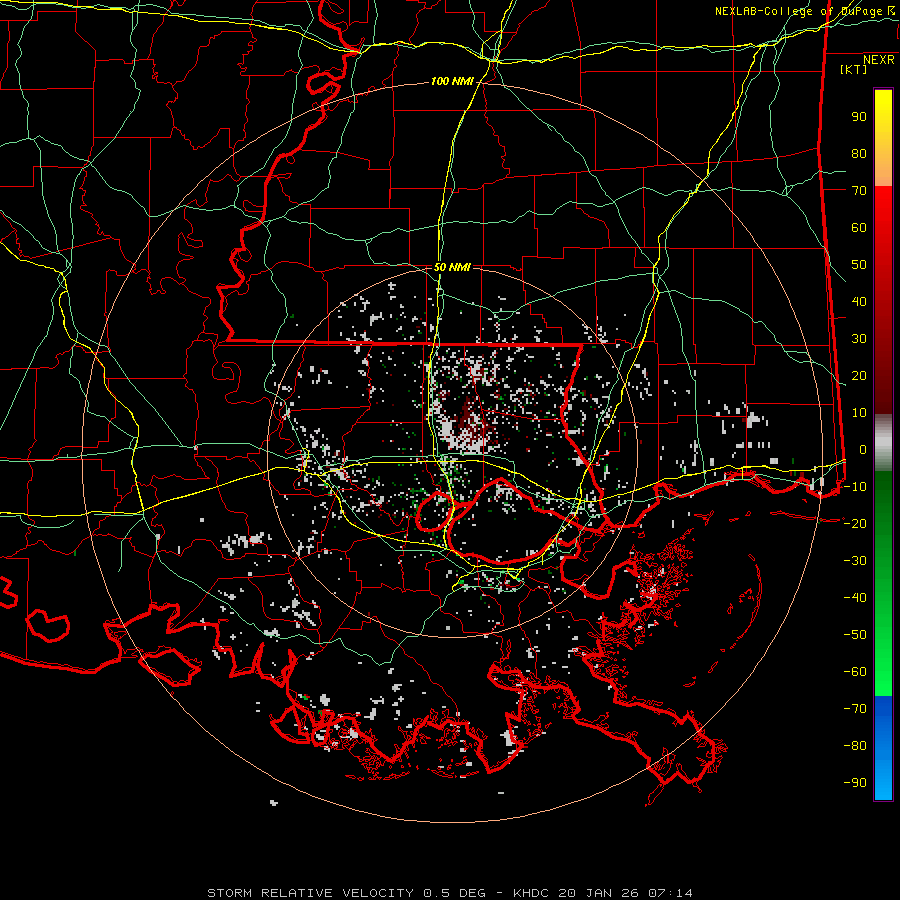Pick the yellow-orange top segment of the color bar
Screen dimensions: 900x900
[x=883, y=138]
